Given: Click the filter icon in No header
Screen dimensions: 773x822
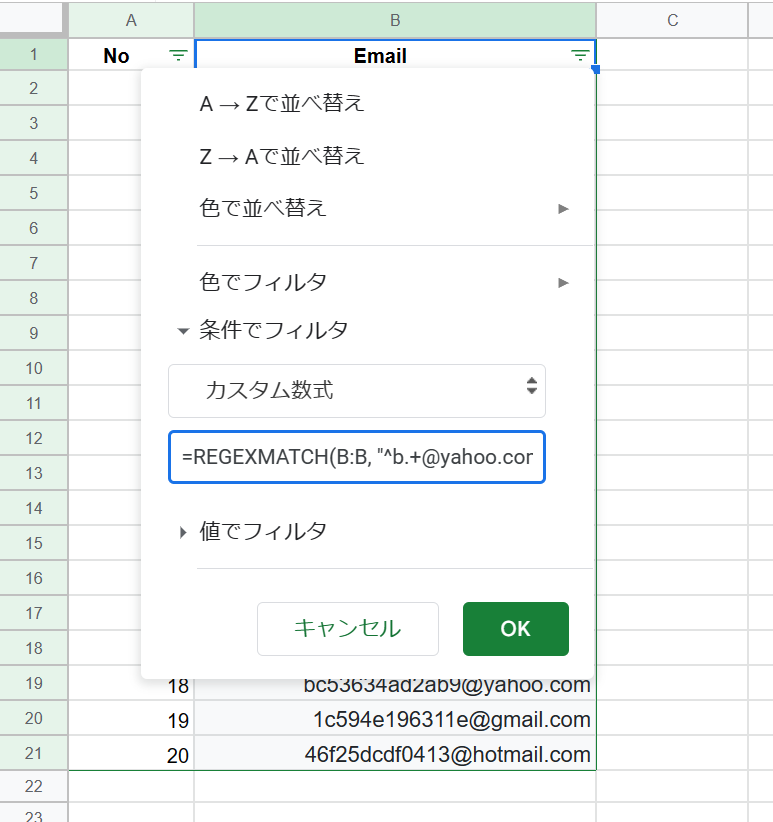Looking at the screenshot, I should 178,56.
